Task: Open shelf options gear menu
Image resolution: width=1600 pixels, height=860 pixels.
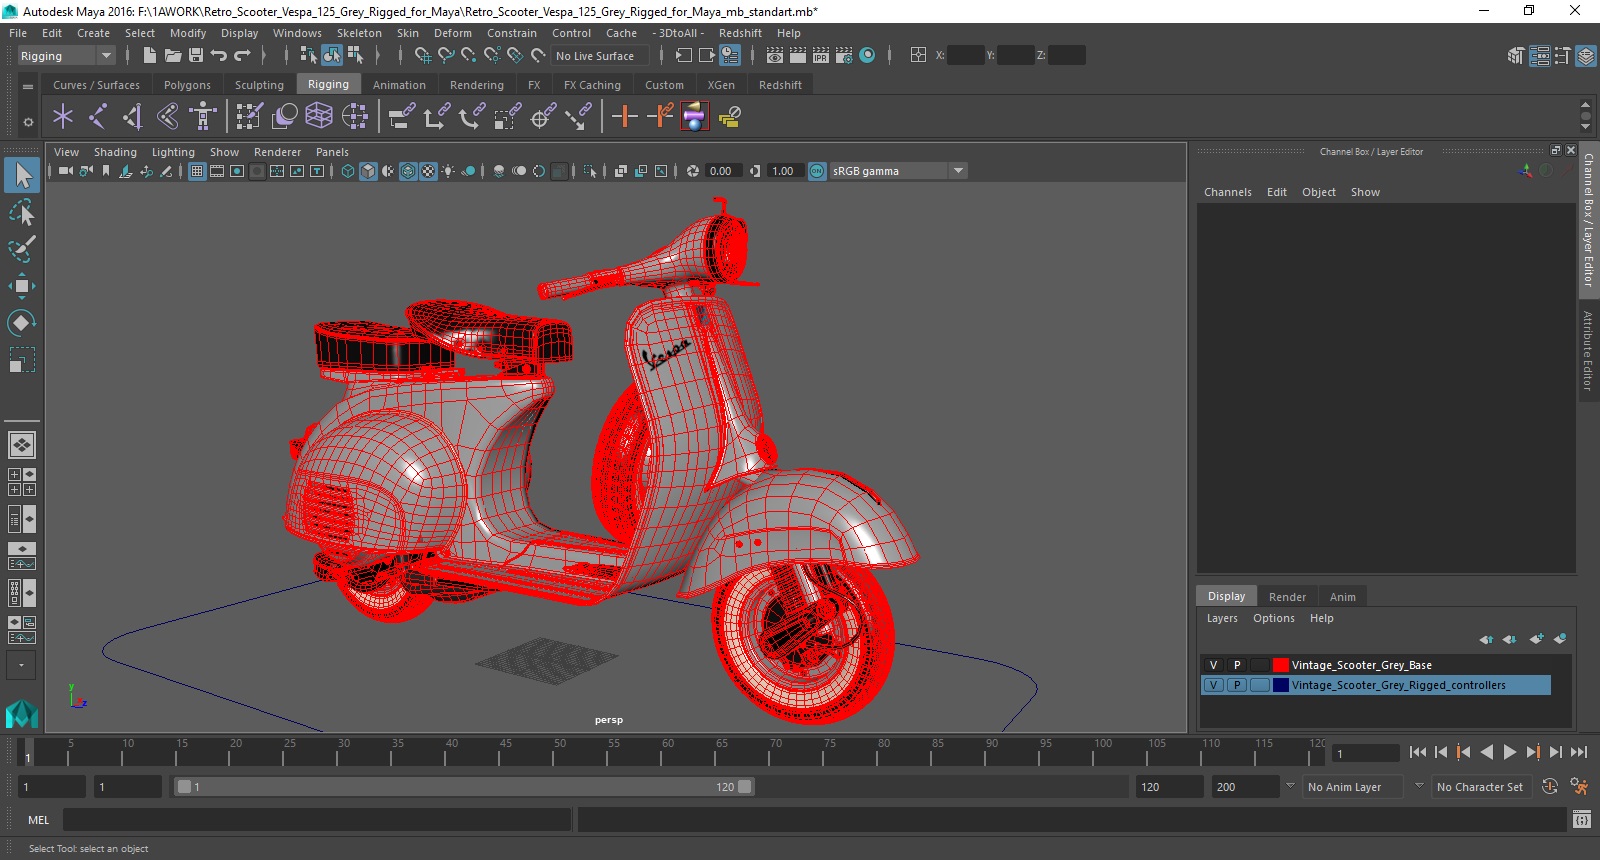Action: coord(28,122)
